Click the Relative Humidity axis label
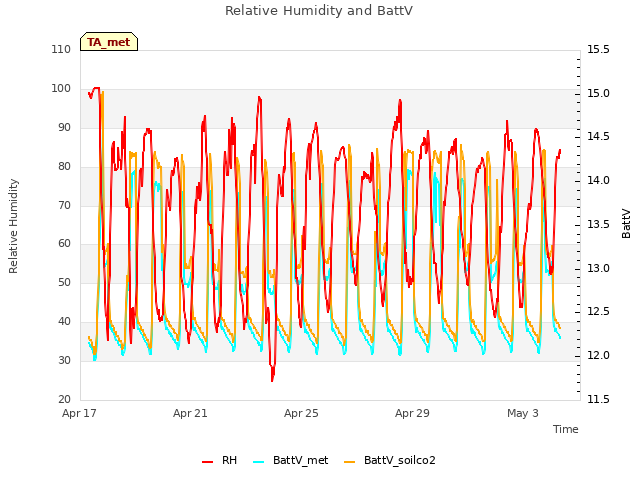Image resolution: width=640 pixels, height=480 pixels. tap(13, 226)
